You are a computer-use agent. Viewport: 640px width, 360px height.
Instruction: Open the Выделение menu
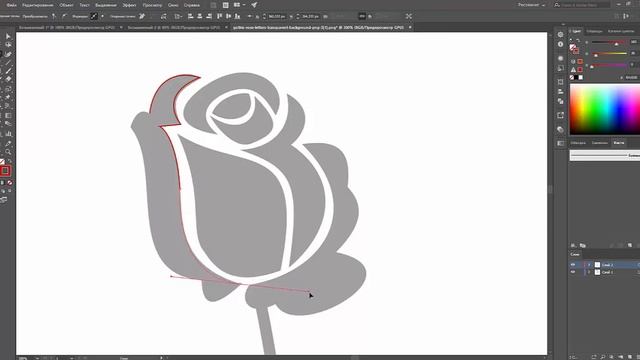coord(106,5)
